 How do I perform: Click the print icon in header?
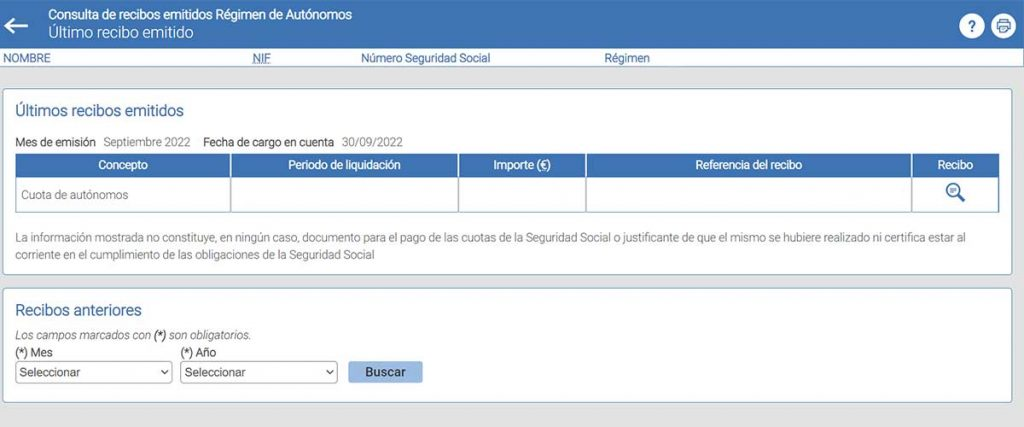1002,27
